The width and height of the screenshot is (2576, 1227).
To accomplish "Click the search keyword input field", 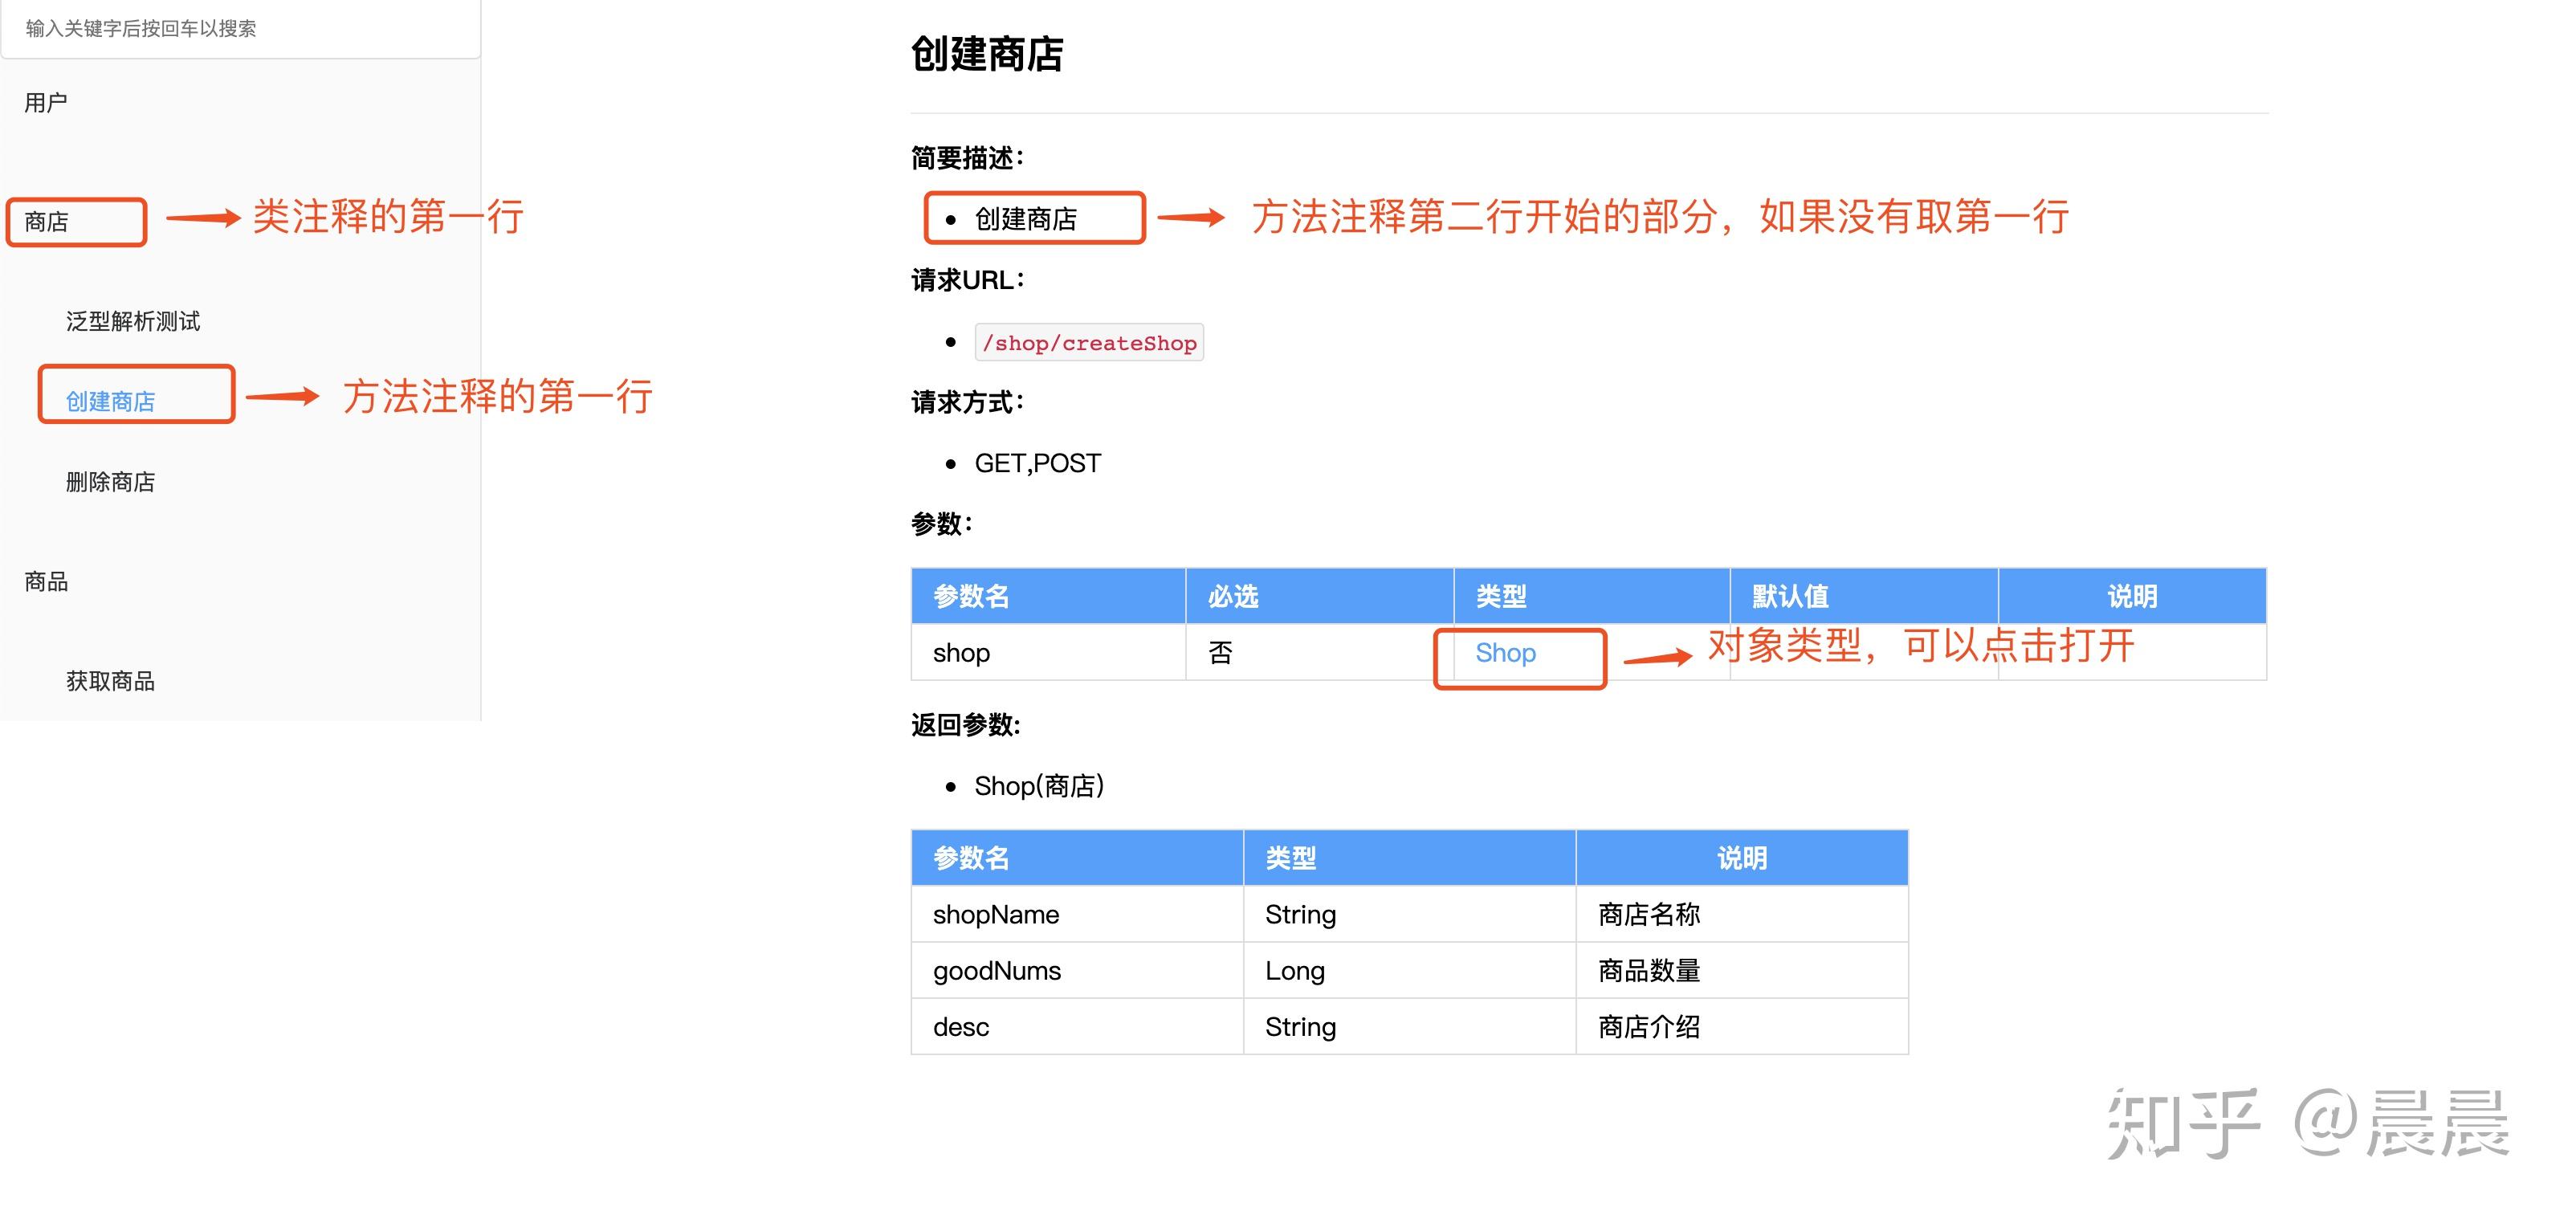I will click(240, 28).
